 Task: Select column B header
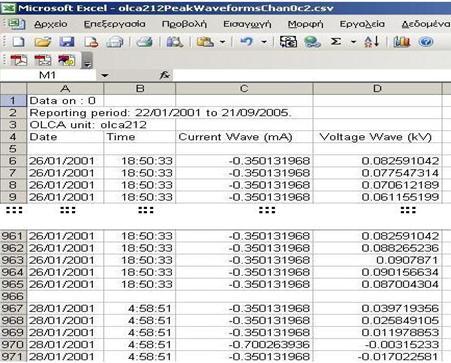140,89
